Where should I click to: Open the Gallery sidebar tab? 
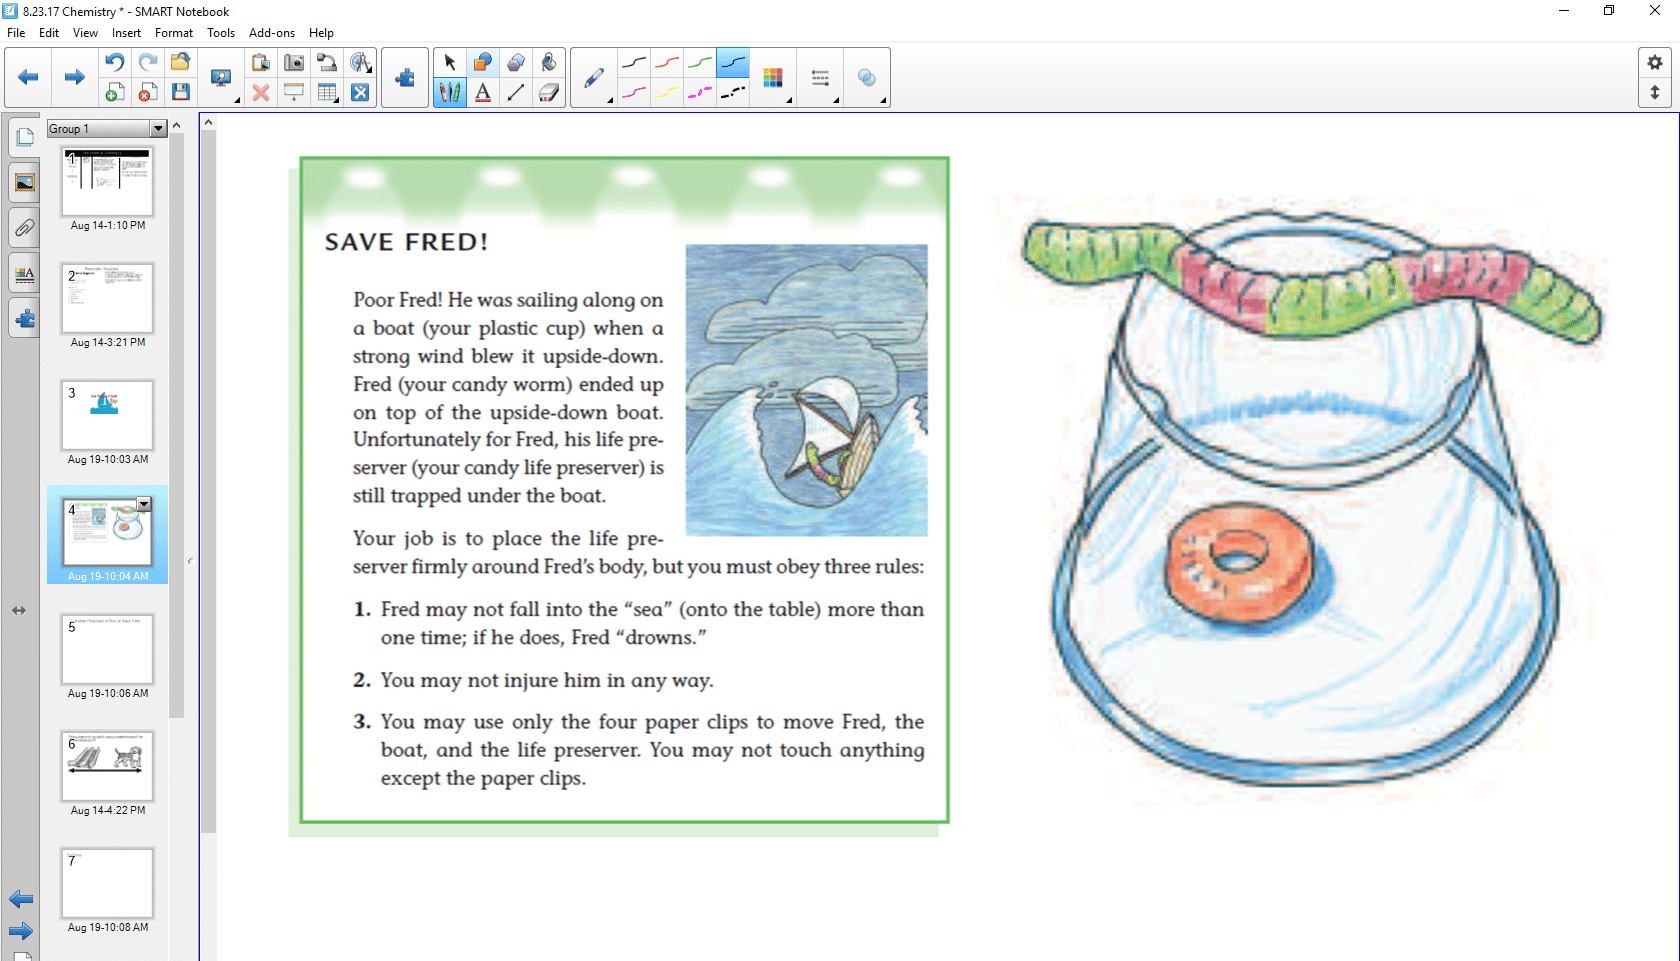(23, 183)
